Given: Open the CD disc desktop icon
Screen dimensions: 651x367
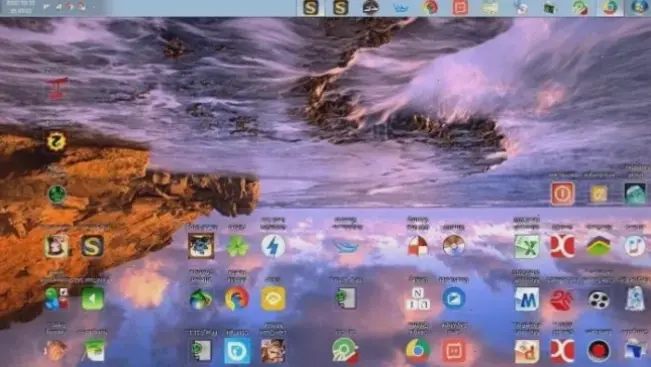Looking at the screenshot, I should (453, 246).
